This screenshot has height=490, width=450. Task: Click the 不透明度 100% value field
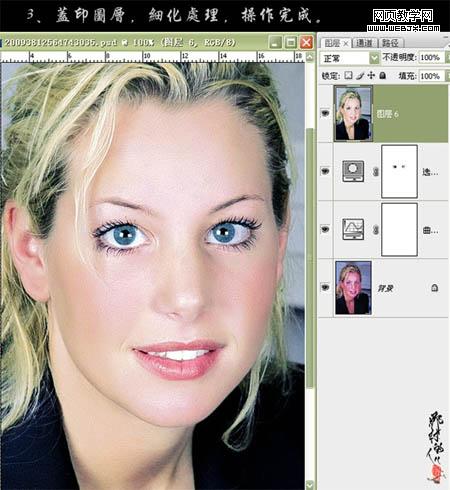[432, 57]
